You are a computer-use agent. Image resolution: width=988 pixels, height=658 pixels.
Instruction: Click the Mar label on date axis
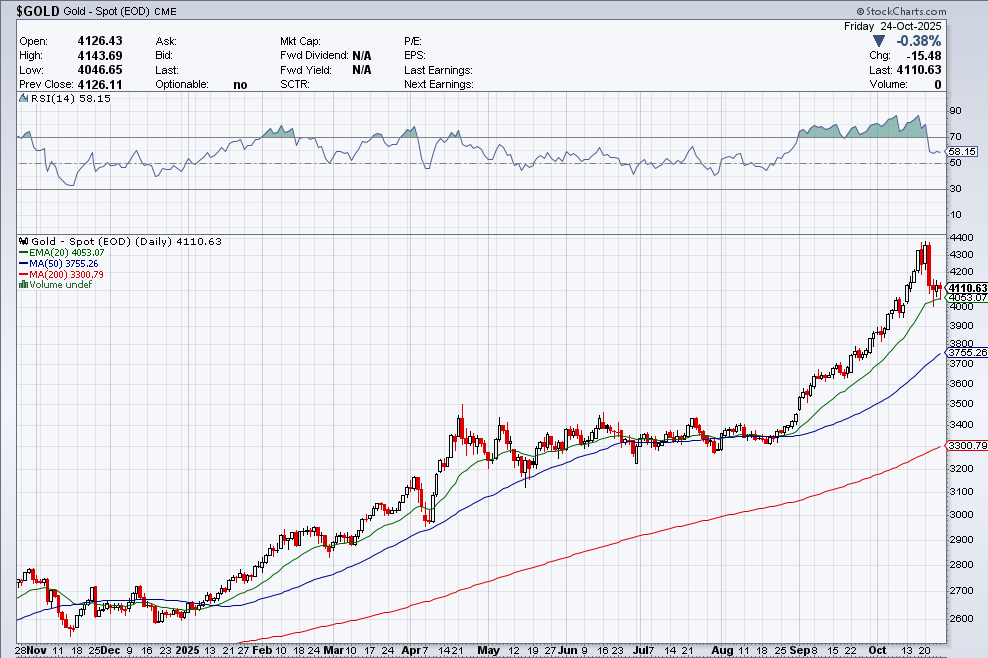click(333, 650)
